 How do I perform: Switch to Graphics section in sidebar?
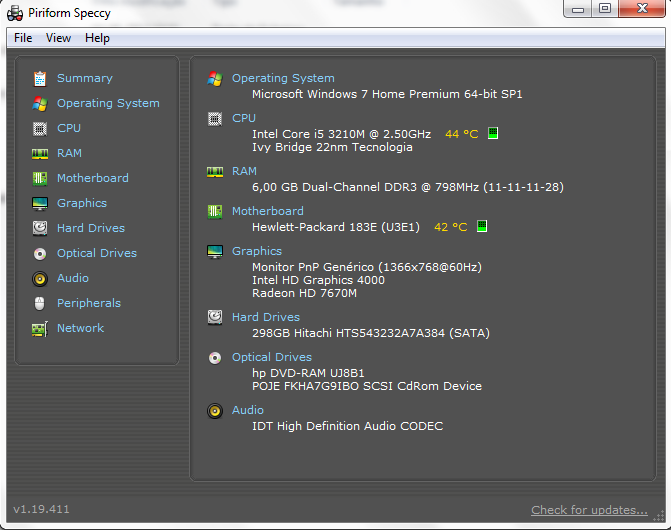pos(82,203)
